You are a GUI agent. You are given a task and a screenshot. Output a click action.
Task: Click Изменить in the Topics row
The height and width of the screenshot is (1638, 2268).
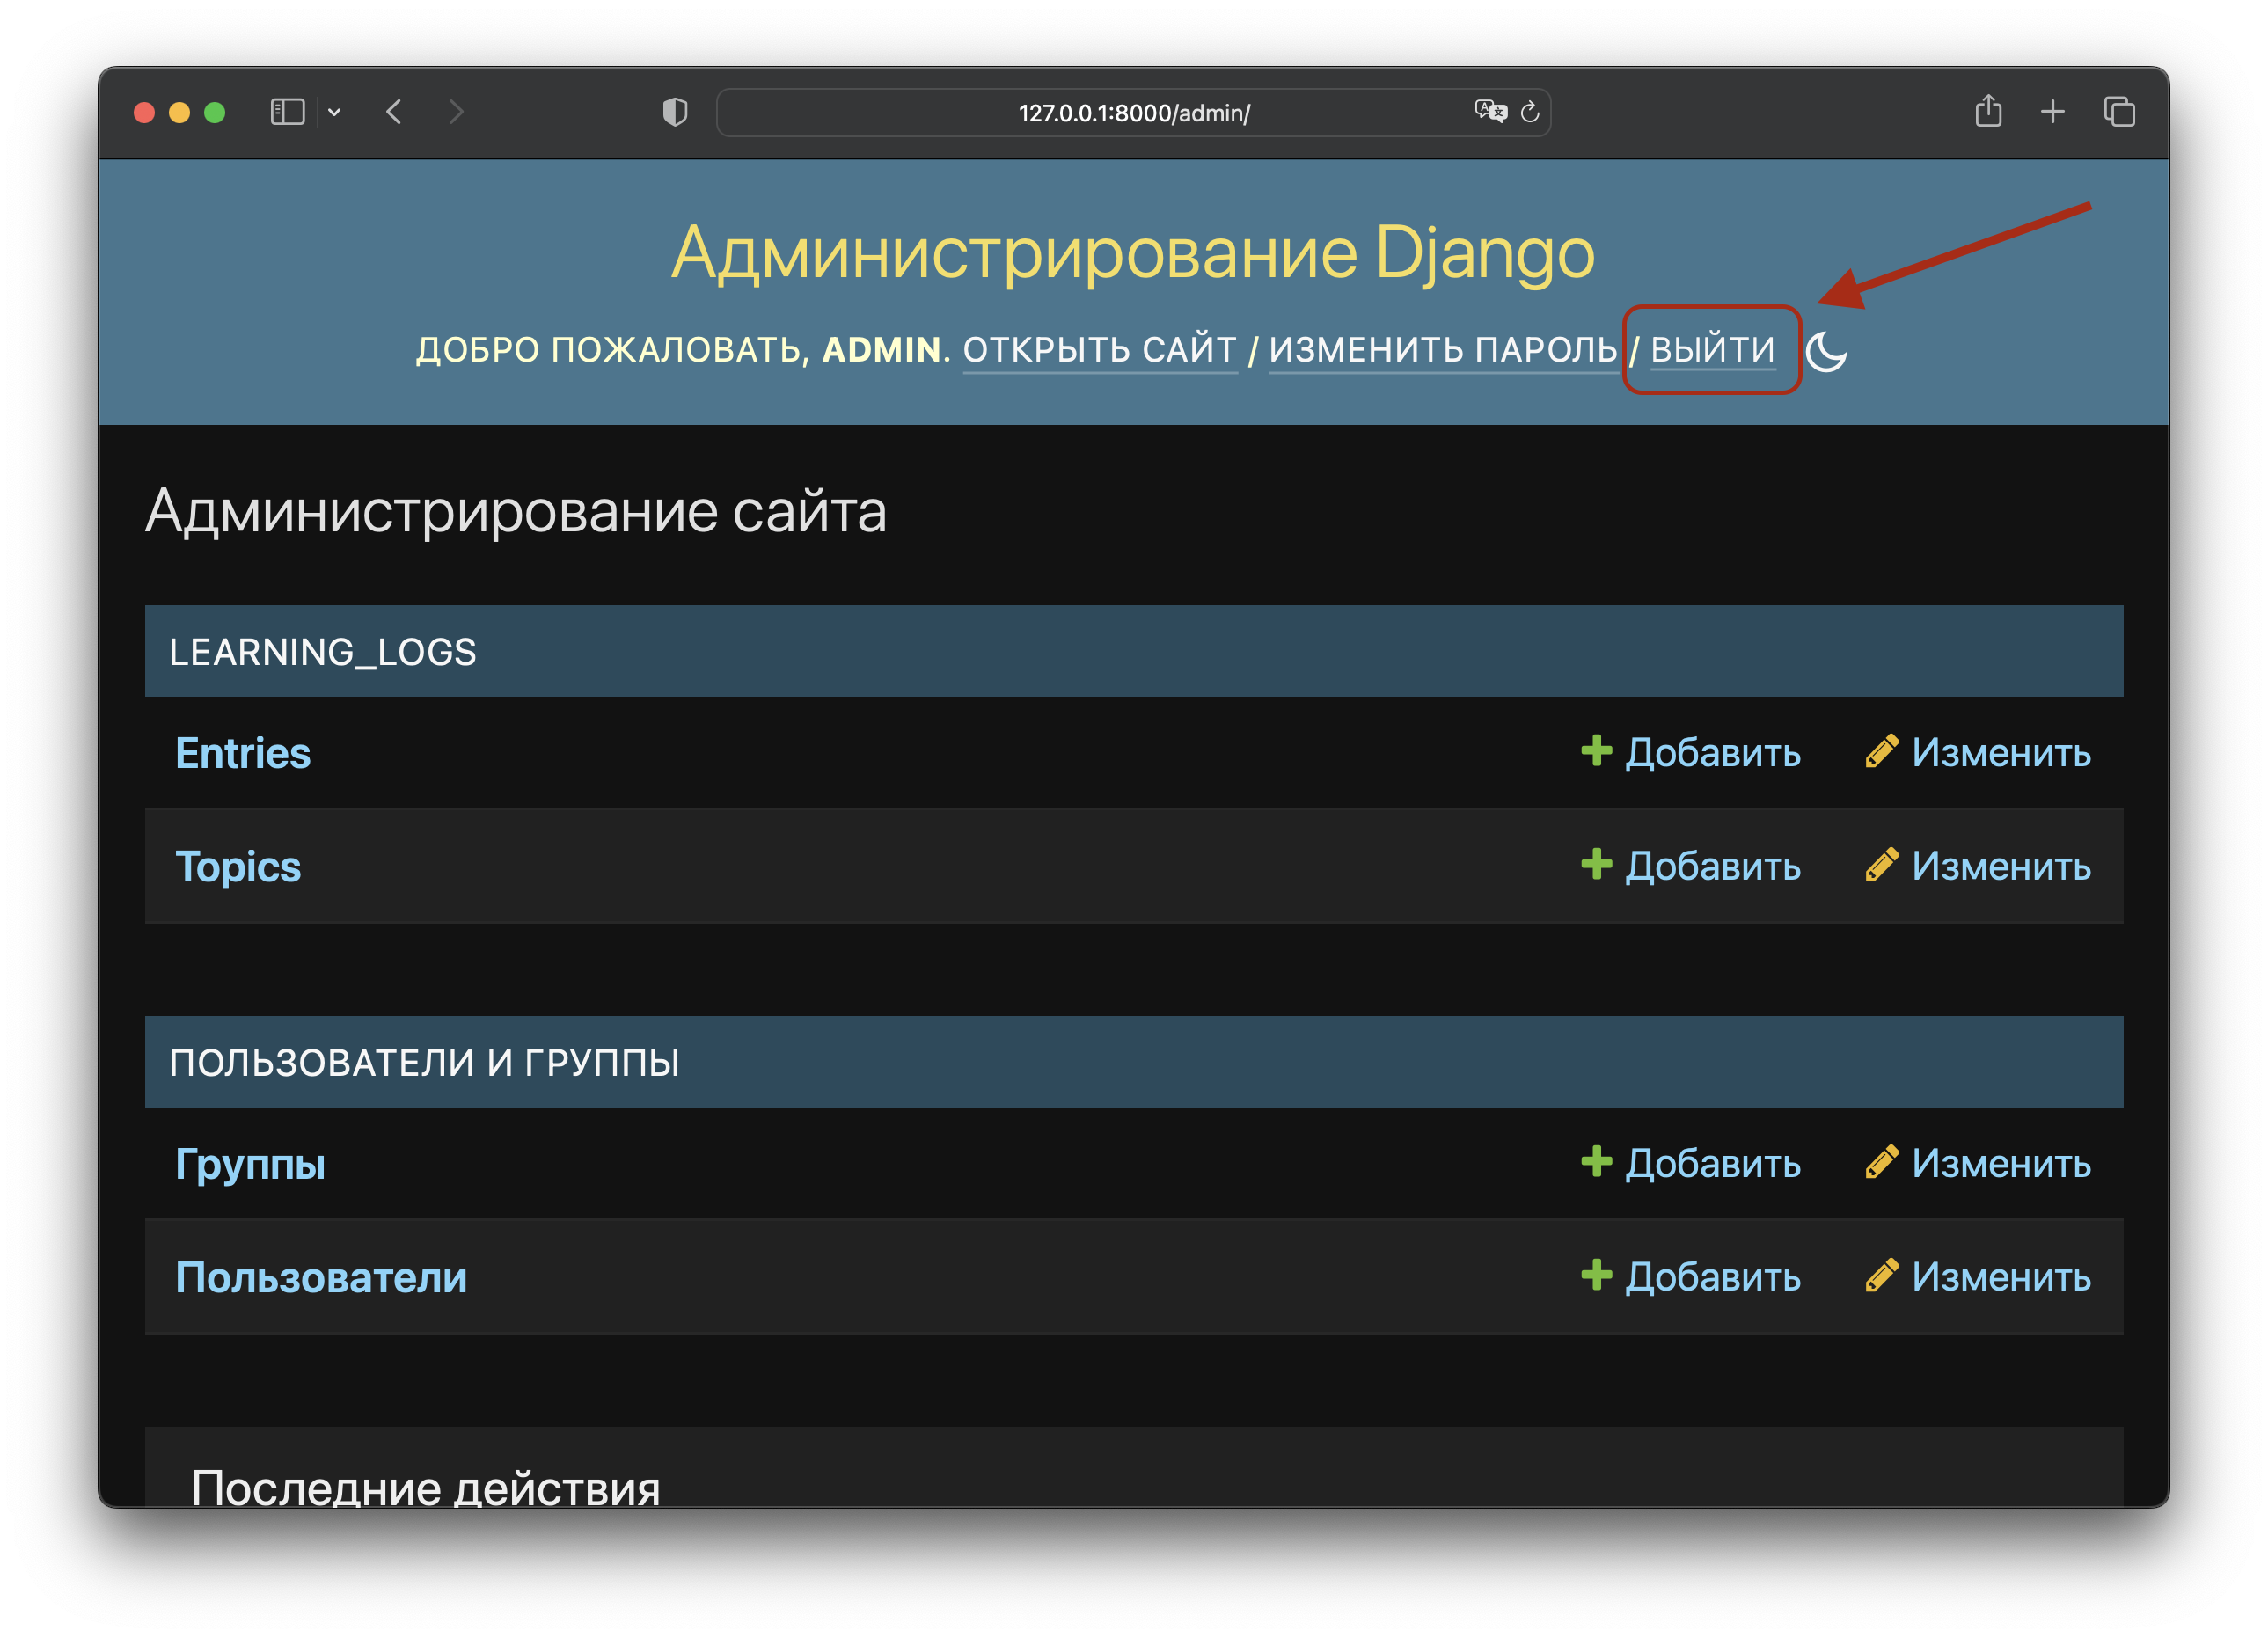pos(2001,866)
